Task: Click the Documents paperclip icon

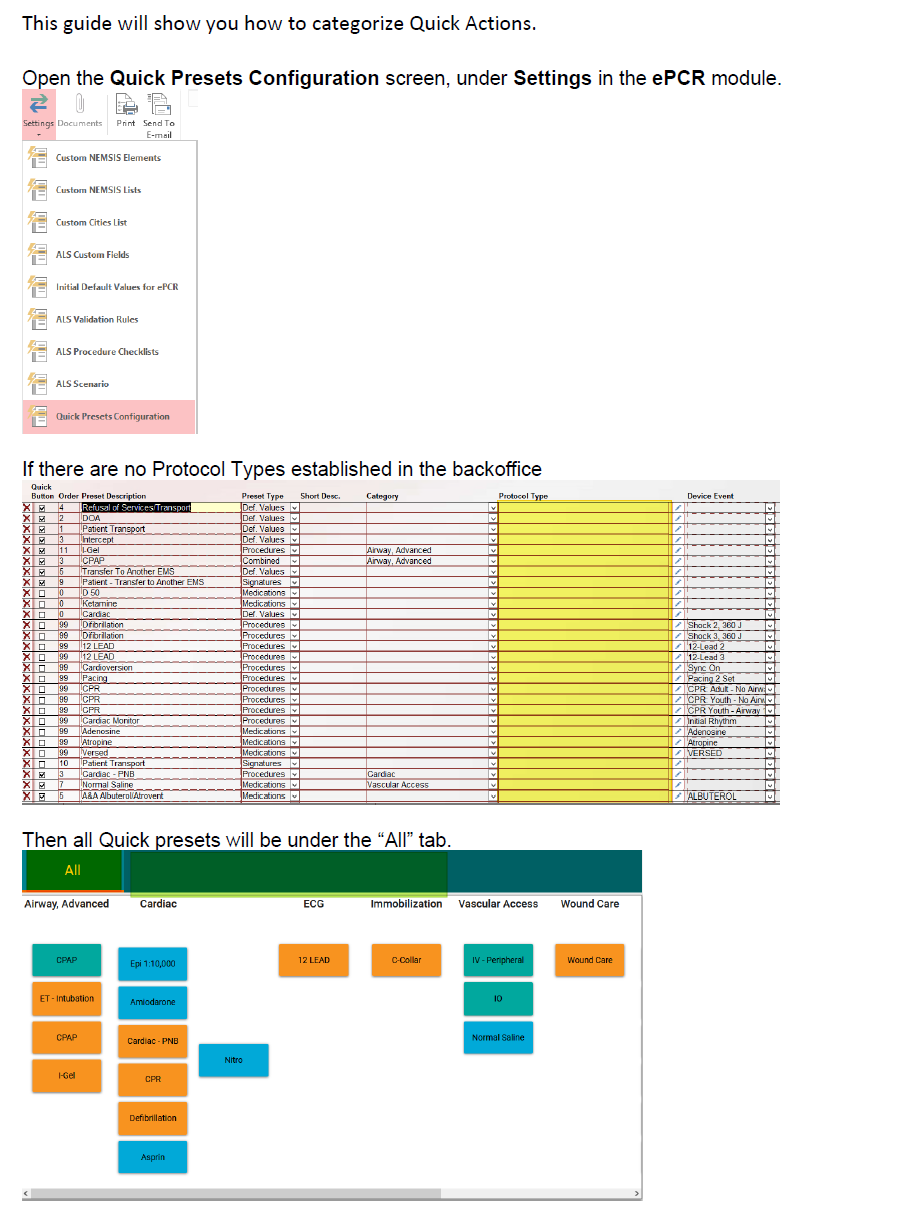Action: coord(80,103)
